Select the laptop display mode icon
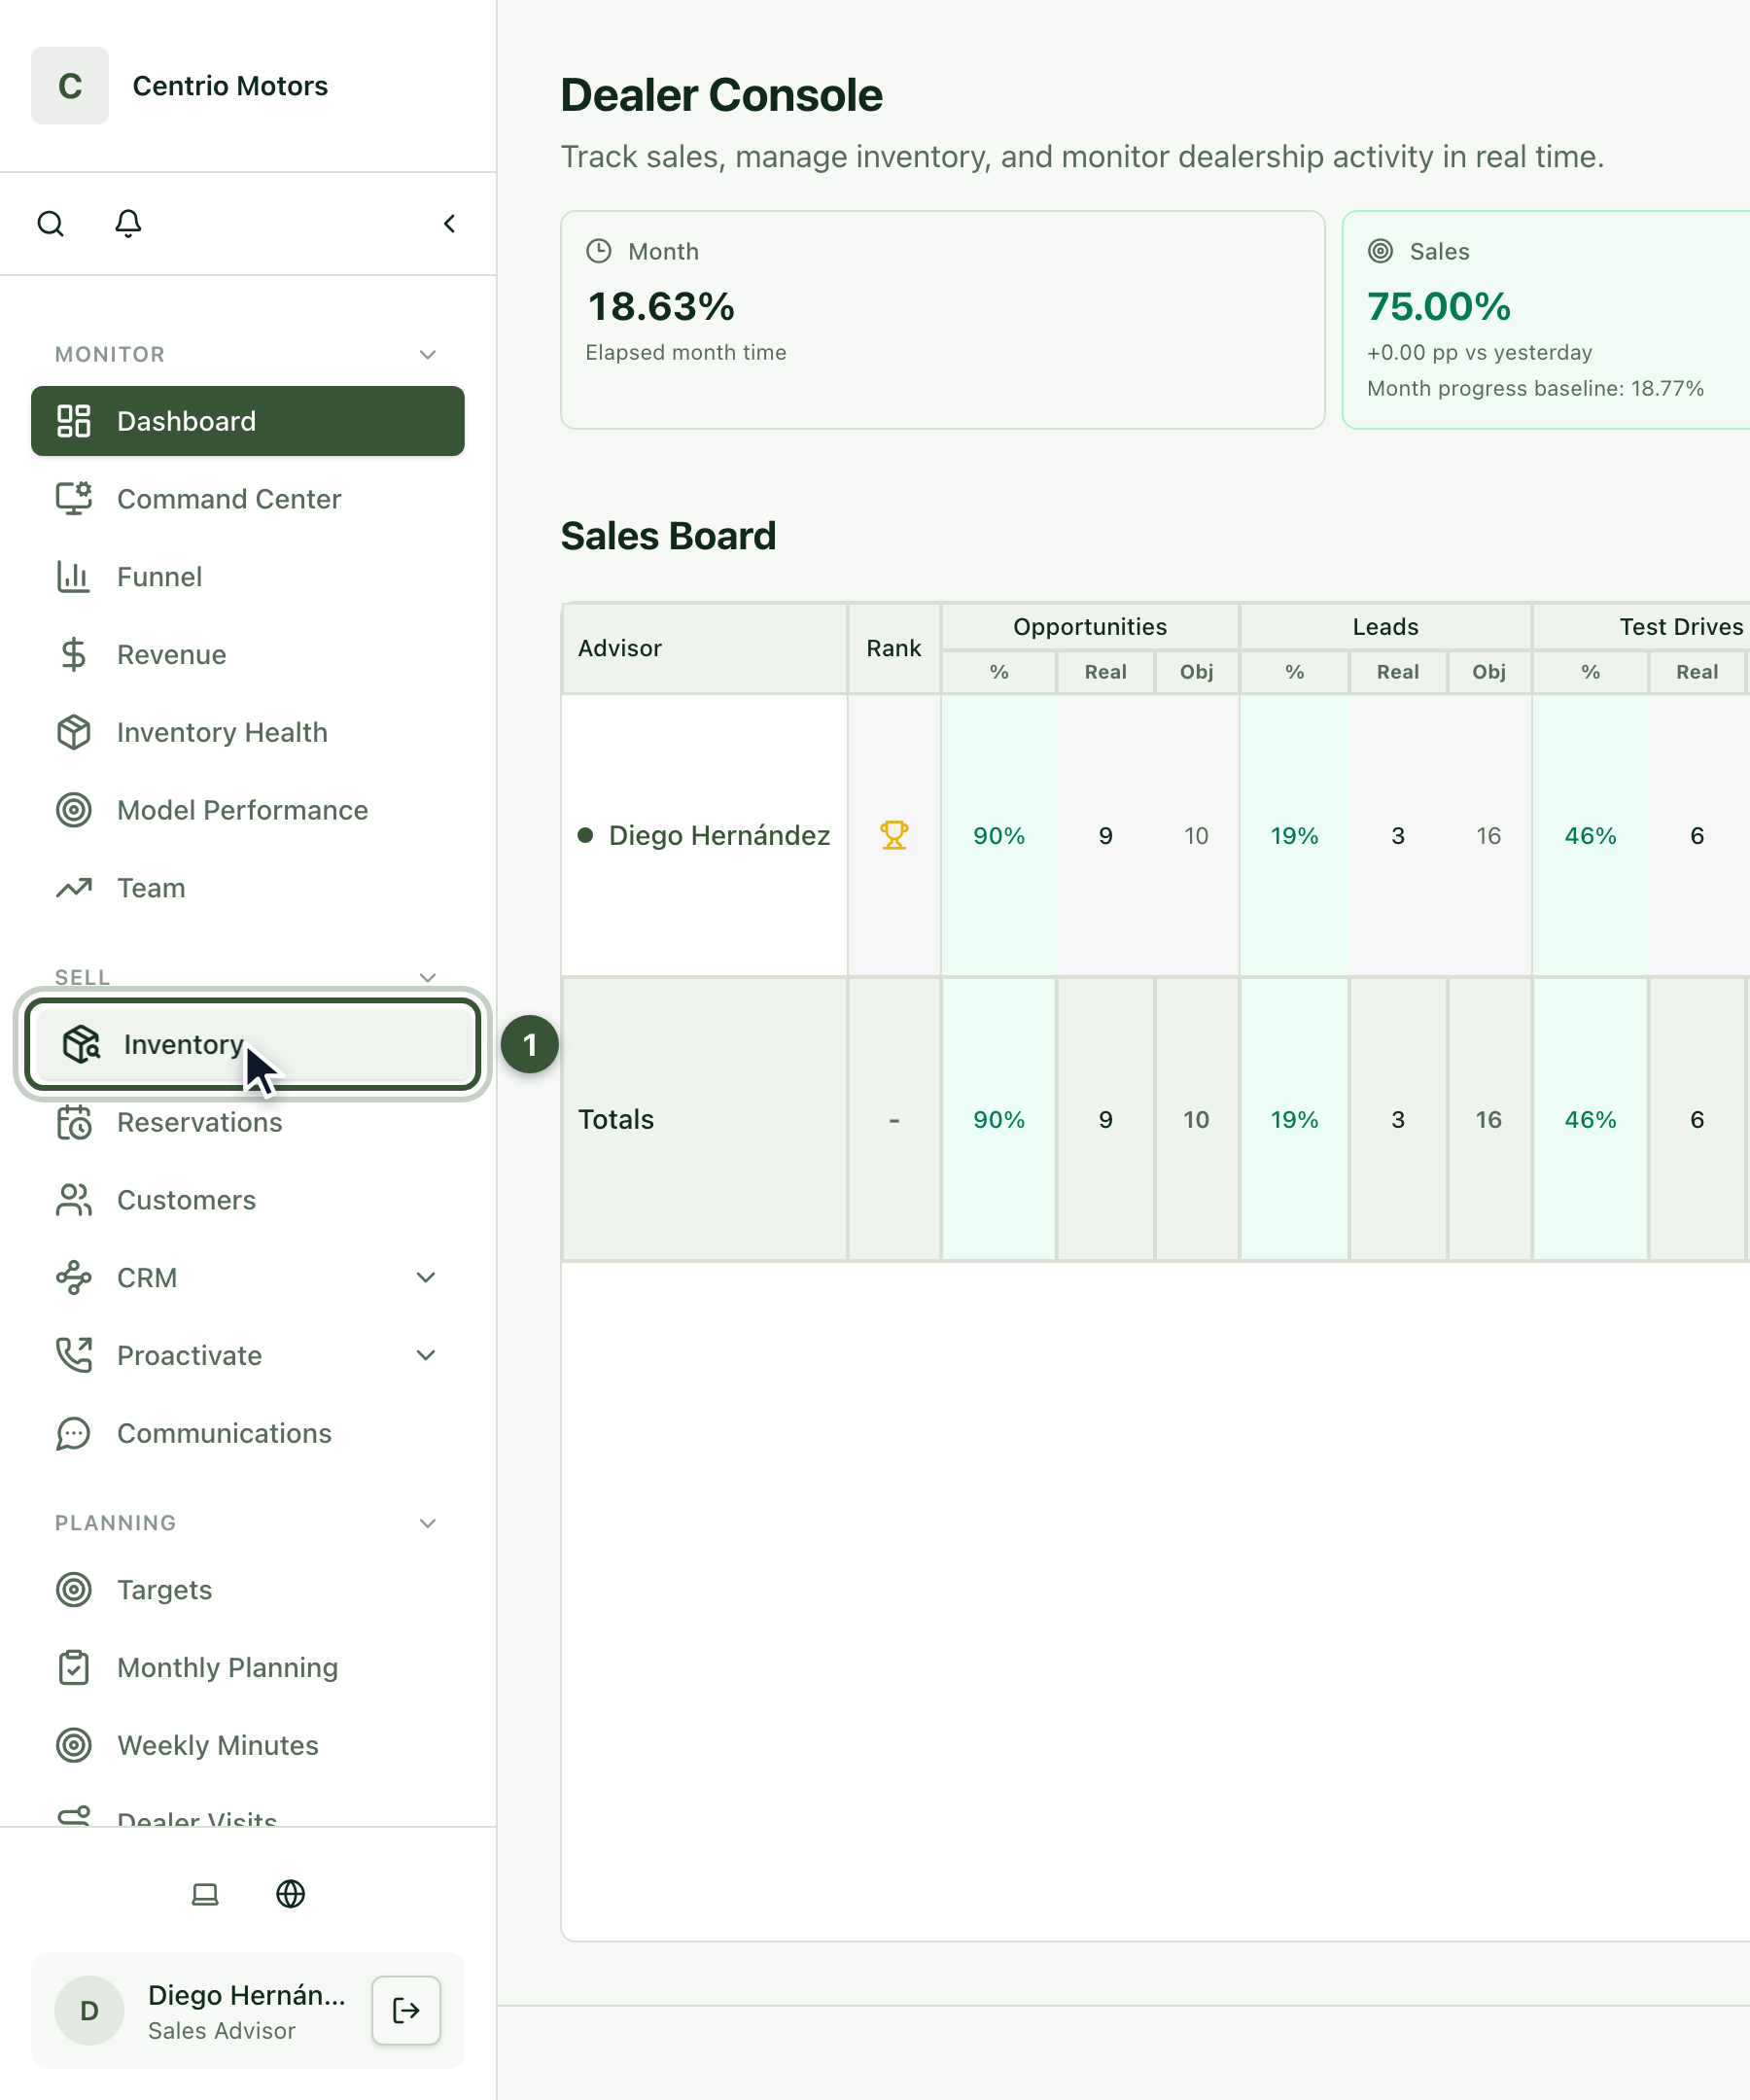This screenshot has width=1750, height=2100. 205,1894
